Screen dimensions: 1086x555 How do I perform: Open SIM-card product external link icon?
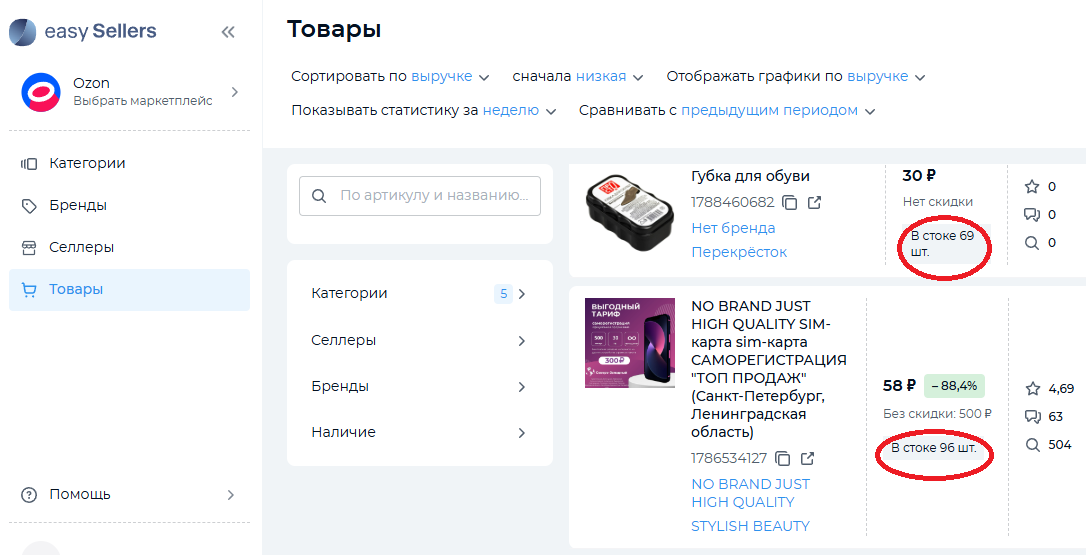point(807,459)
